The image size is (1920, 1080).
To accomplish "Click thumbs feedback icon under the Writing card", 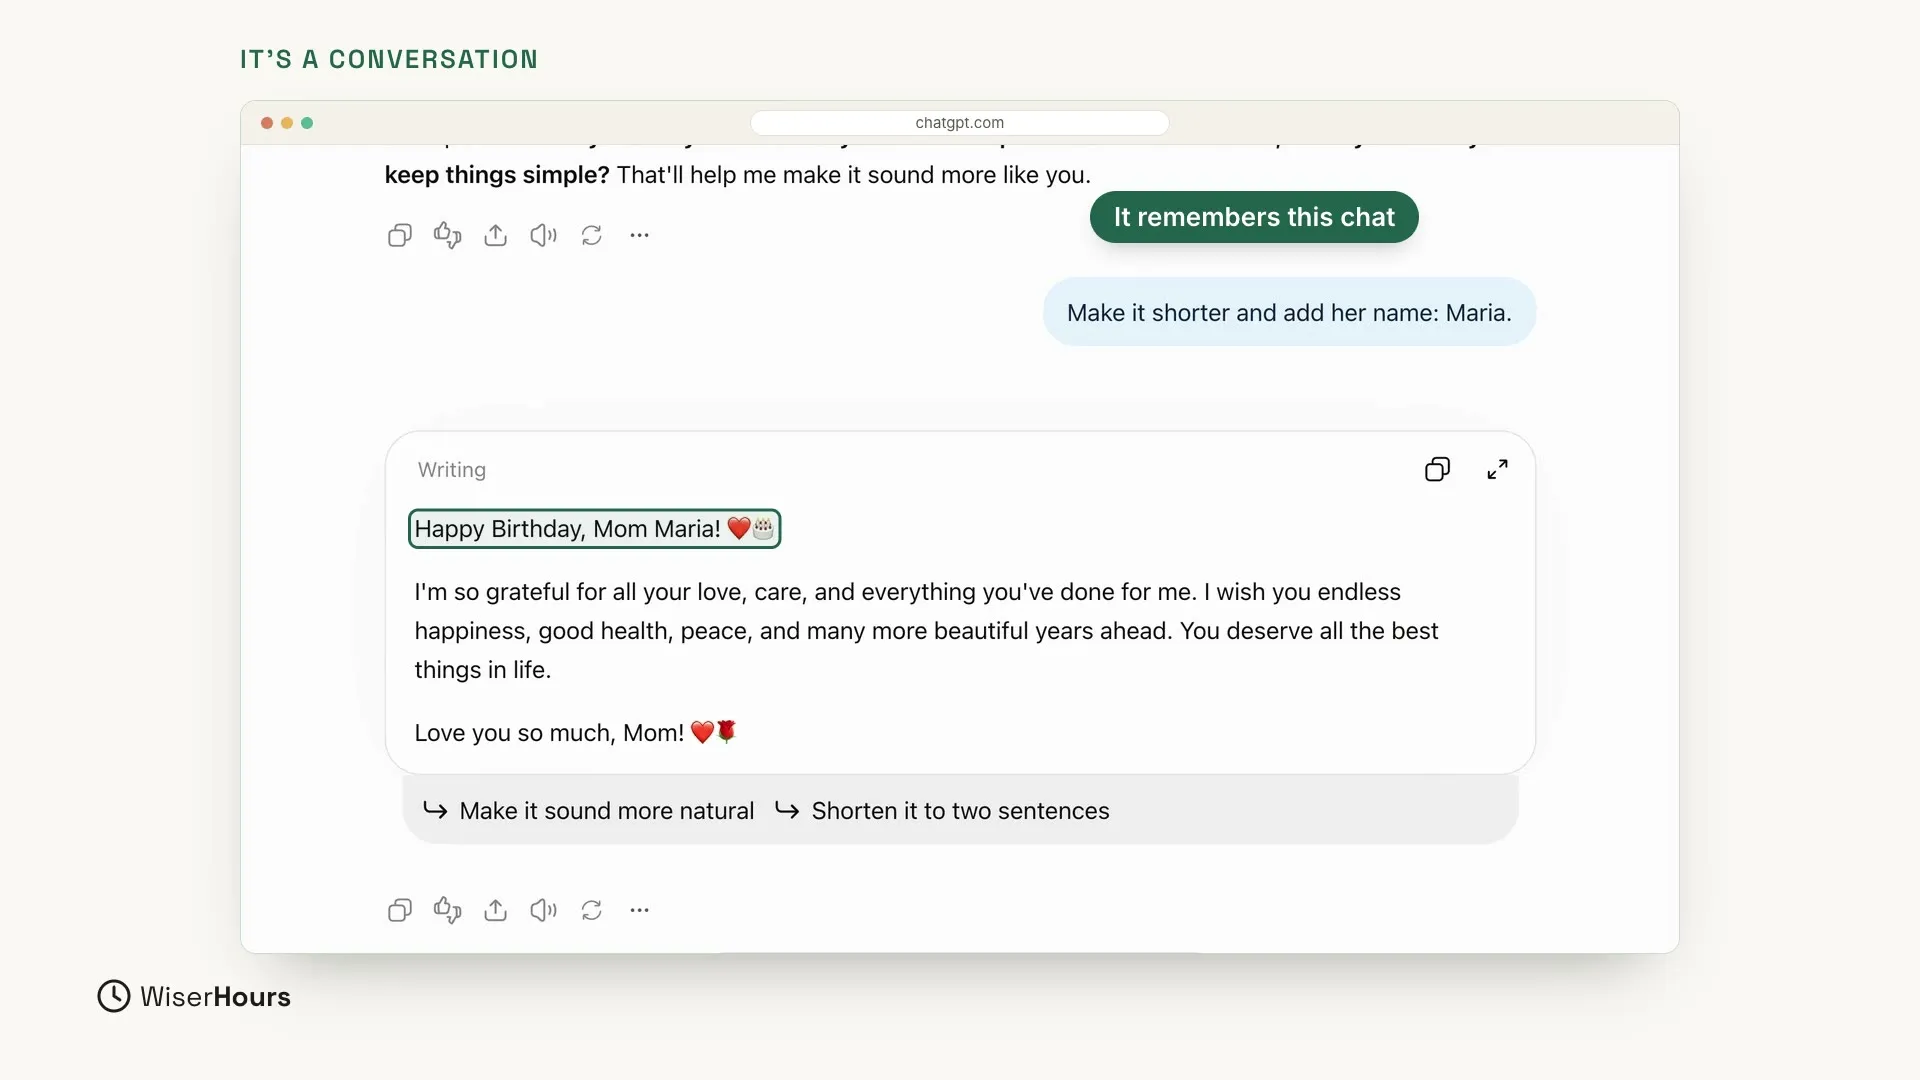I will point(447,910).
